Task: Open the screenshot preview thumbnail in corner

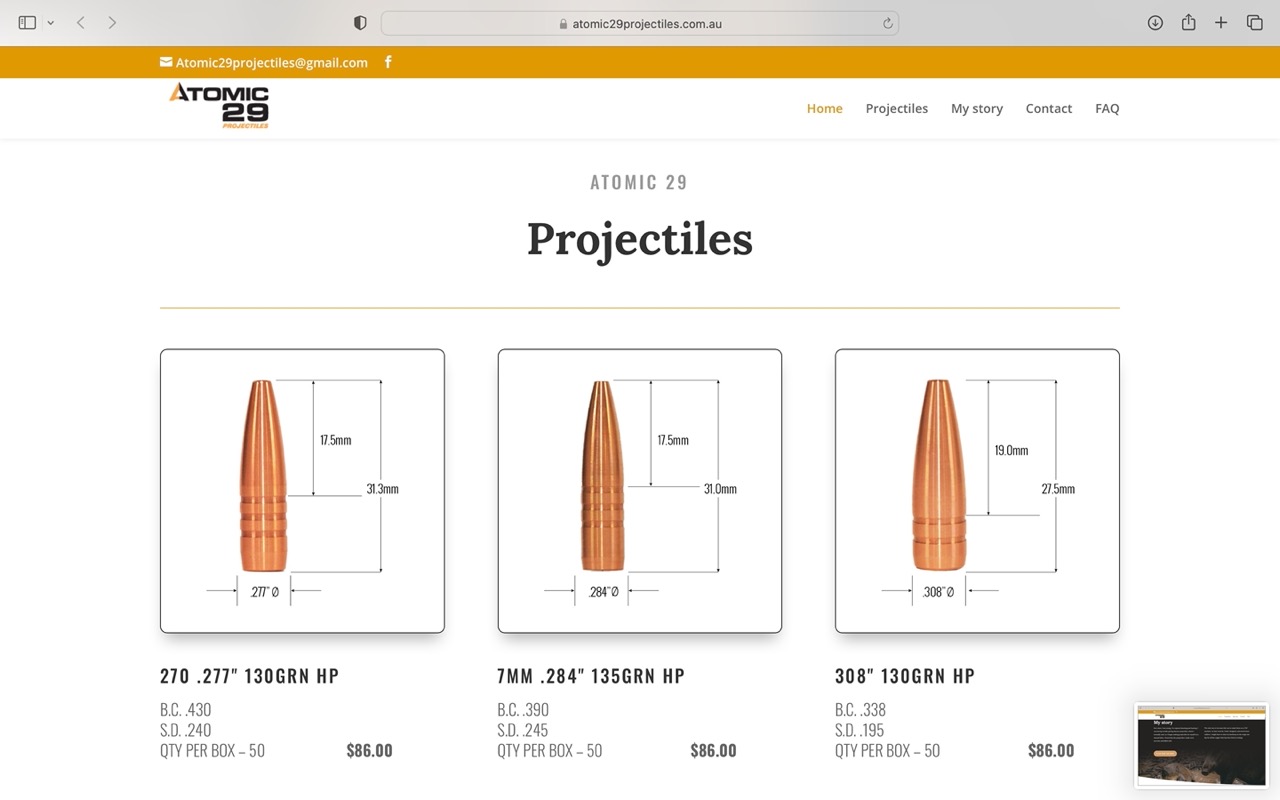Action: [1201, 745]
